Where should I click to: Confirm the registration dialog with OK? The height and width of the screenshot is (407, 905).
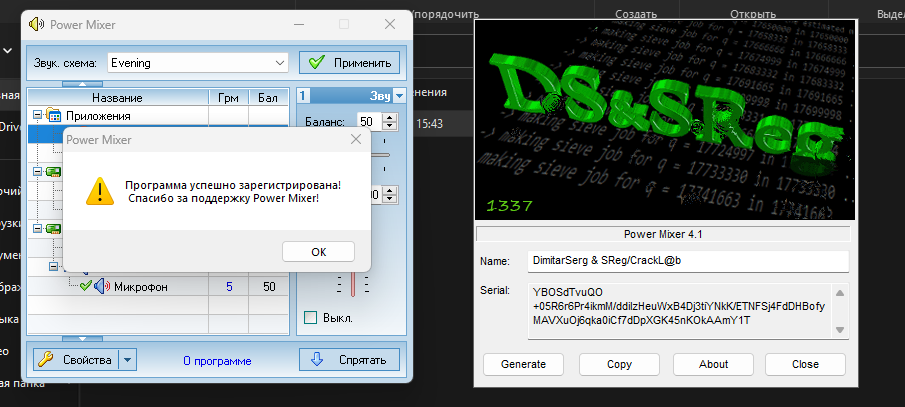319,252
